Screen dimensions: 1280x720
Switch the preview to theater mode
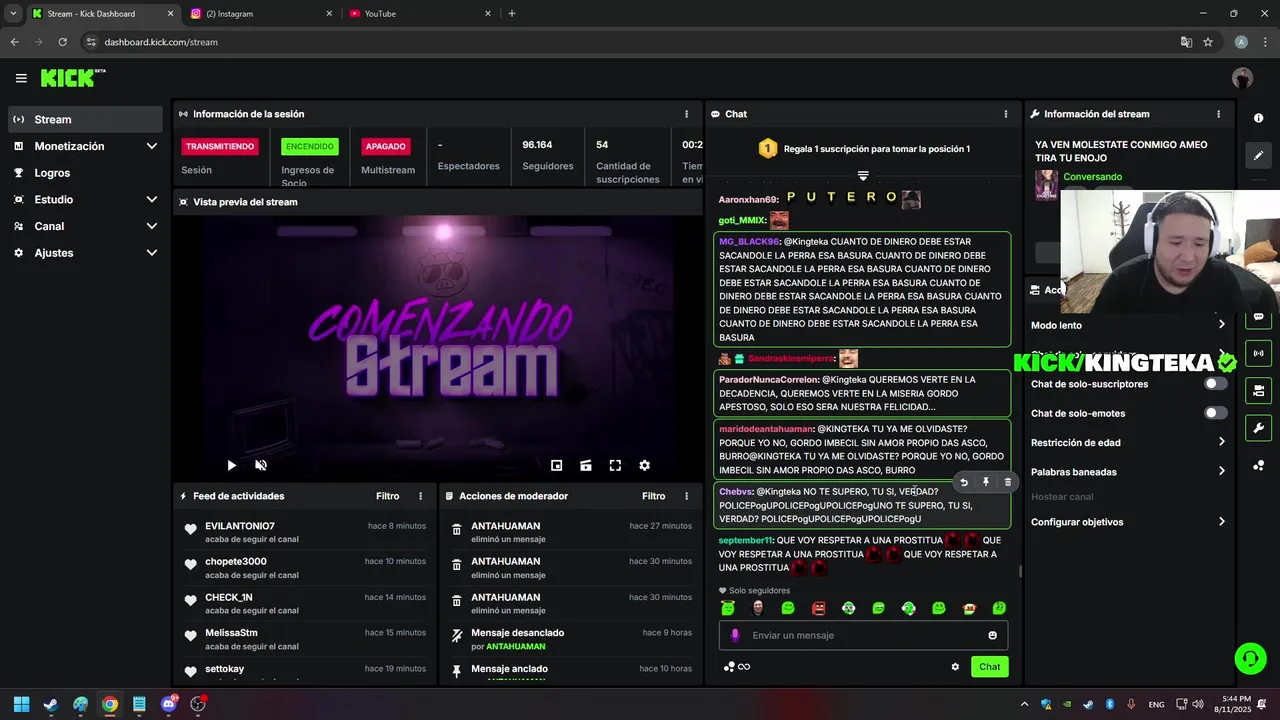coord(586,465)
